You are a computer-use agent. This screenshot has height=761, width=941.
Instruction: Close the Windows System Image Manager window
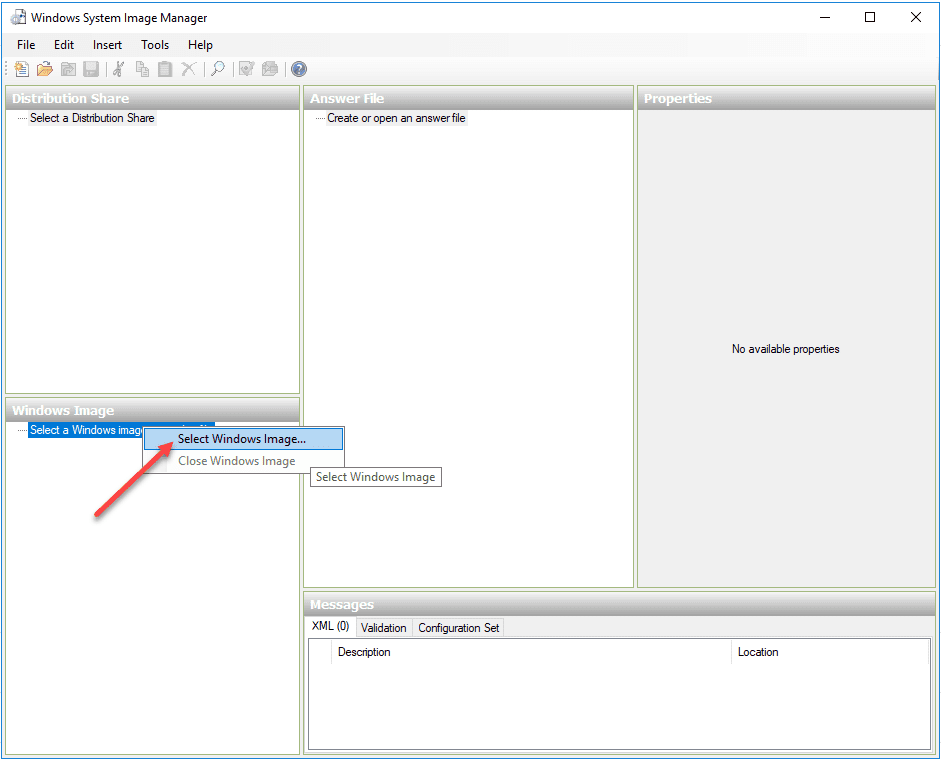click(916, 17)
